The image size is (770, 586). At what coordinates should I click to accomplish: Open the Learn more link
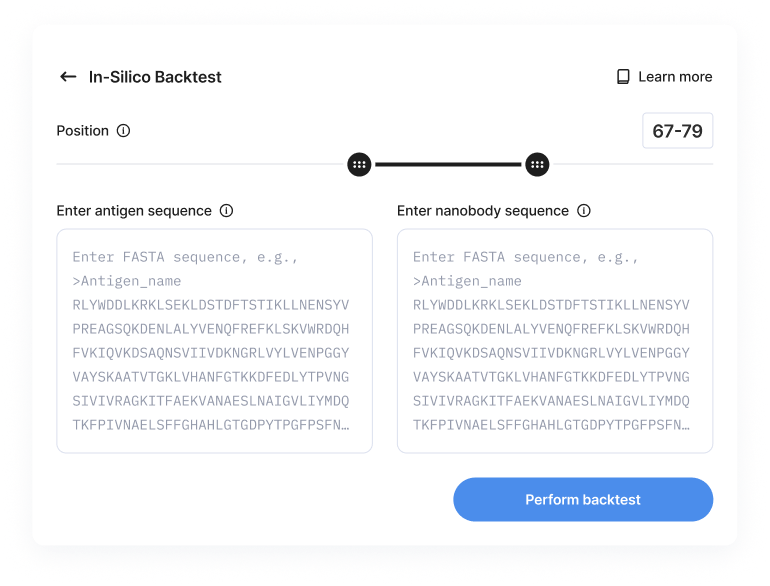pos(675,77)
